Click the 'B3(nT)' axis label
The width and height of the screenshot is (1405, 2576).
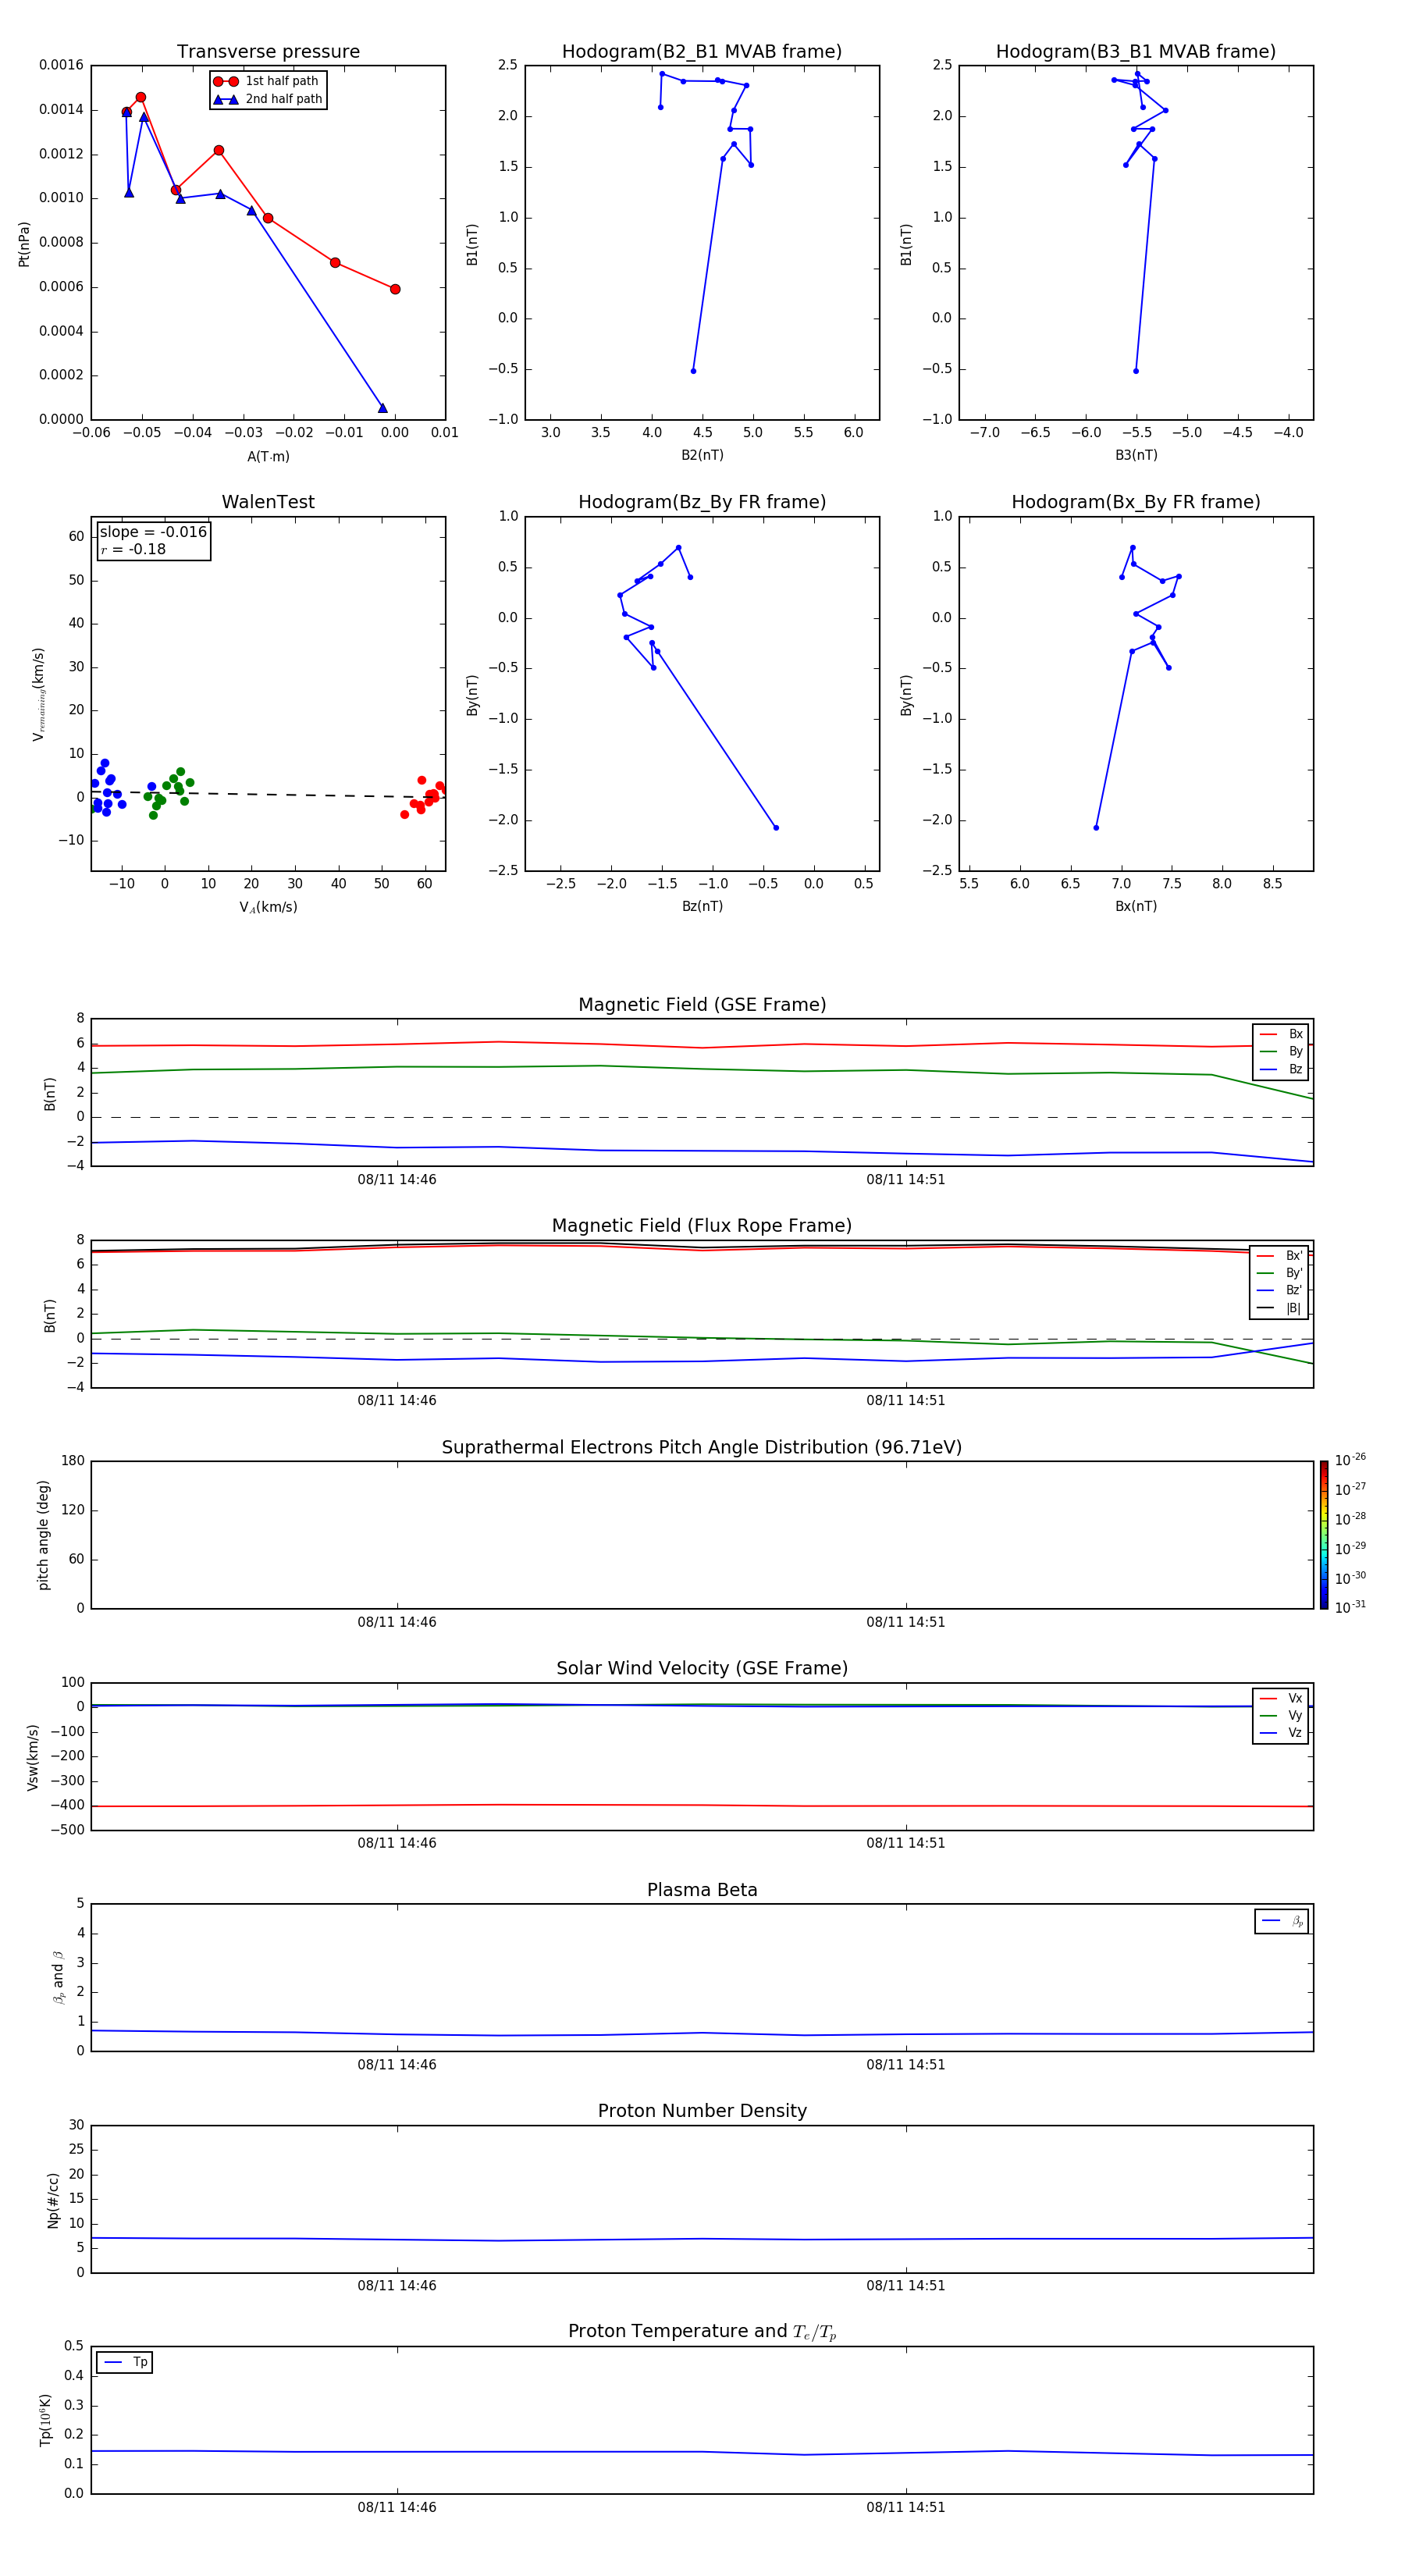pos(1136,455)
